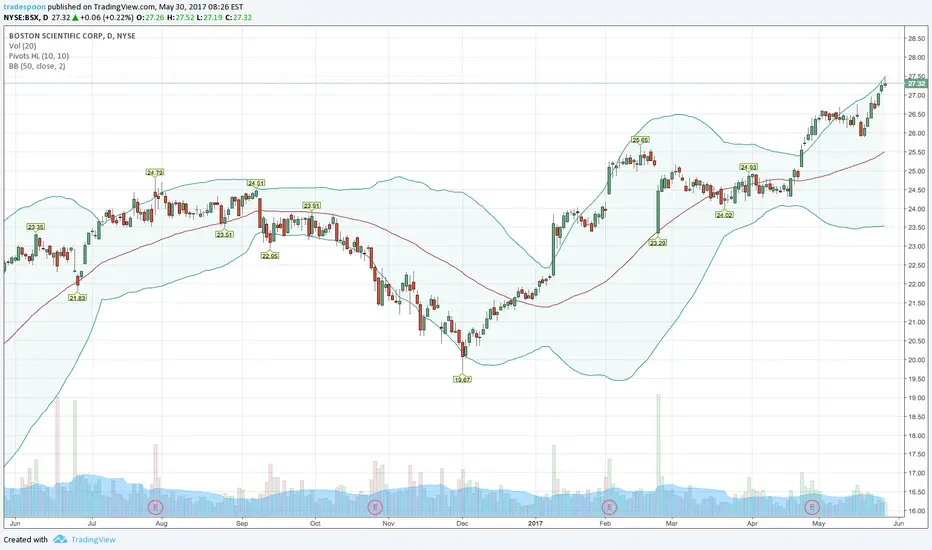Click the pivot low label 21.83
The image size is (932, 550).
tap(78, 297)
